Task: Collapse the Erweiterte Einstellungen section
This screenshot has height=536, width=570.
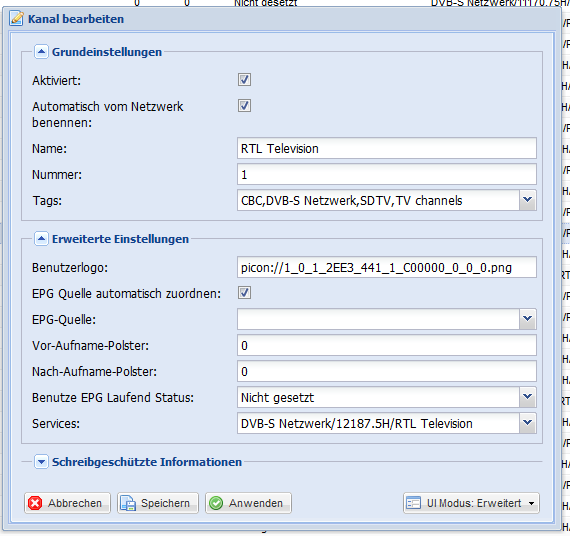Action: coord(41,239)
